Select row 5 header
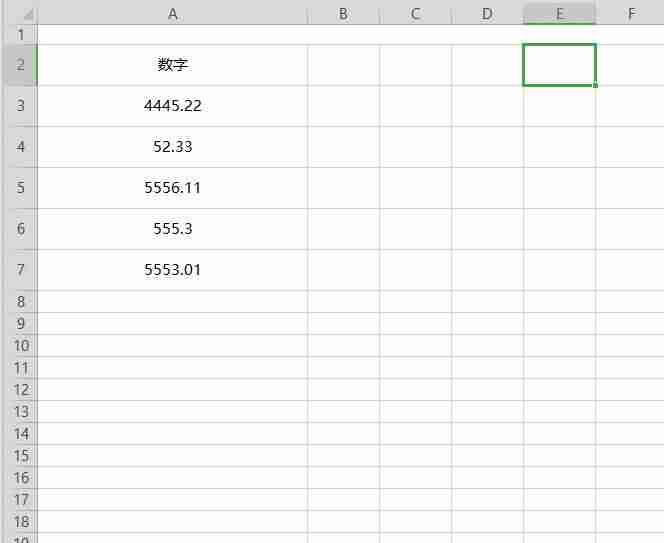Image resolution: width=664 pixels, height=543 pixels. [x=20, y=188]
